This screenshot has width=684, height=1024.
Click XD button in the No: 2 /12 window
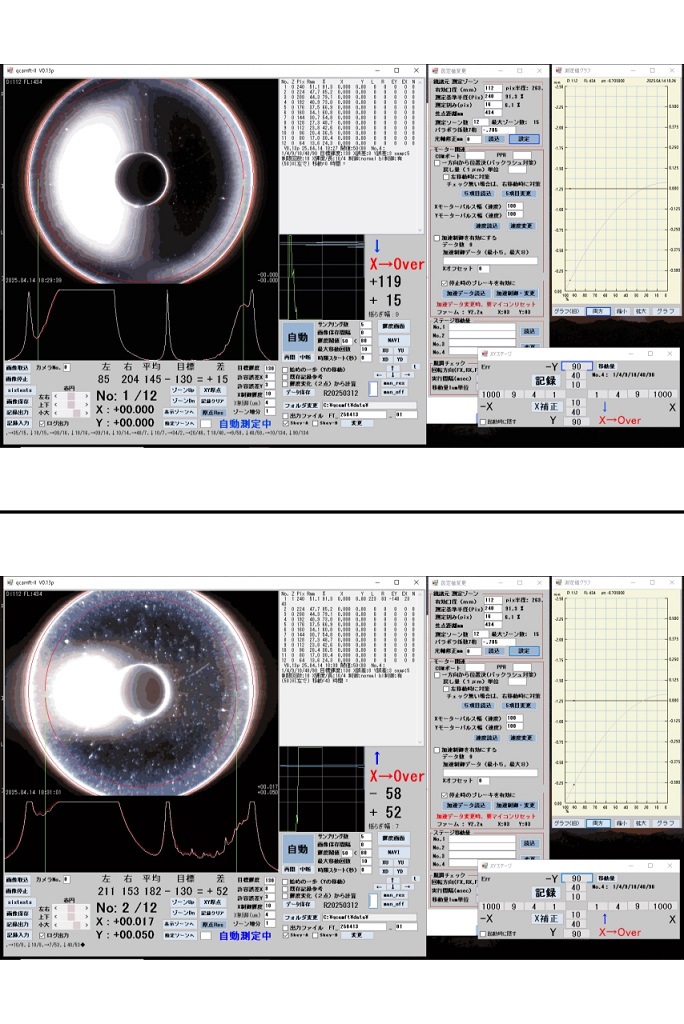(x=385, y=871)
